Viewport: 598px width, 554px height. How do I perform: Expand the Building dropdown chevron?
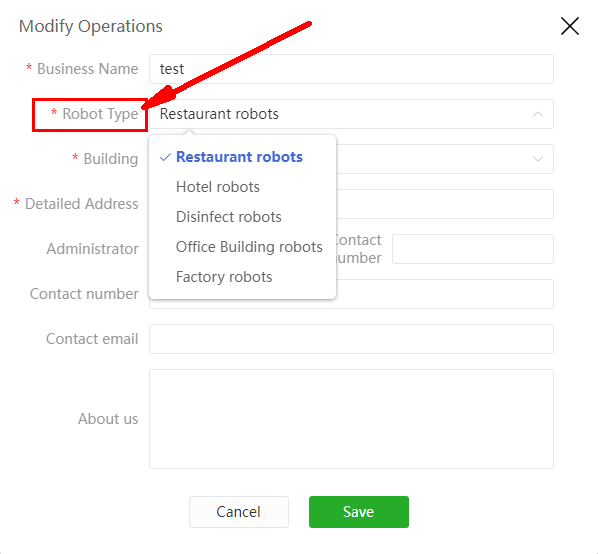(538, 159)
